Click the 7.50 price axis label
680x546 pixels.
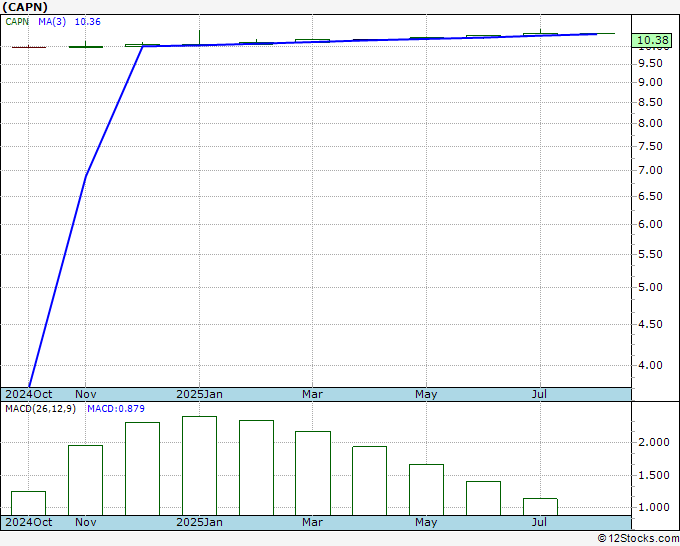(x=650, y=146)
